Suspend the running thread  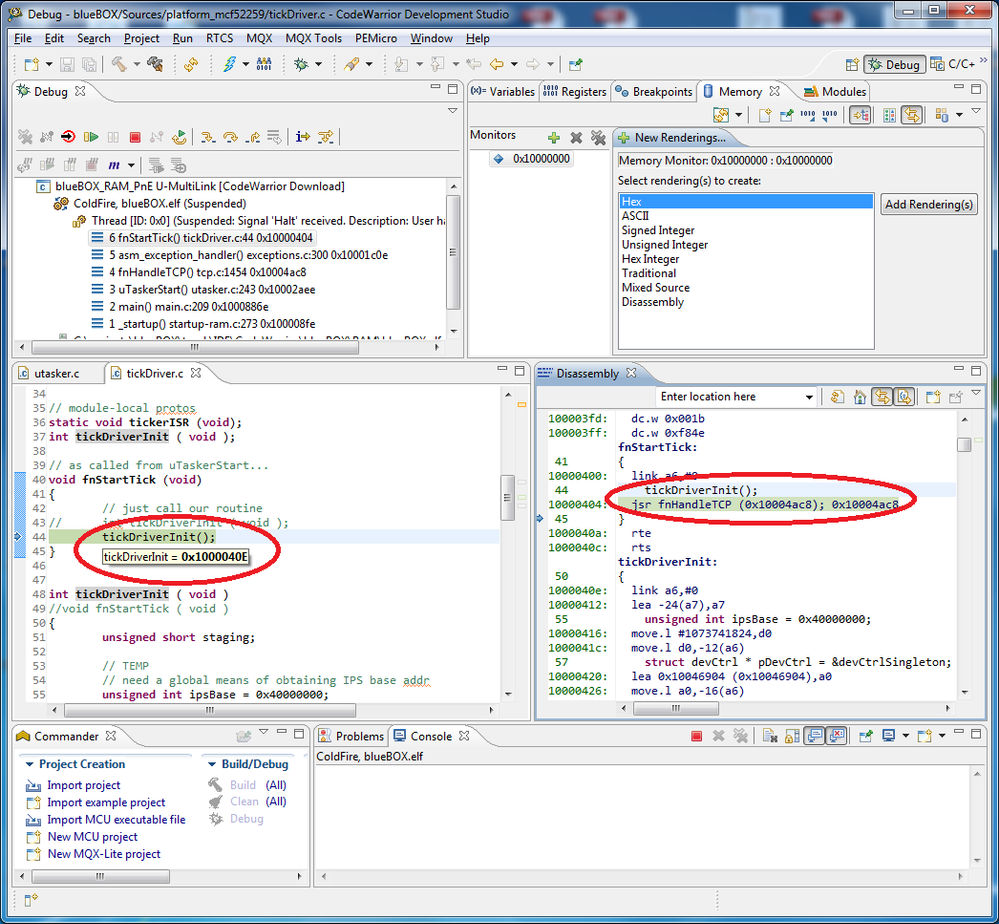[x=114, y=137]
